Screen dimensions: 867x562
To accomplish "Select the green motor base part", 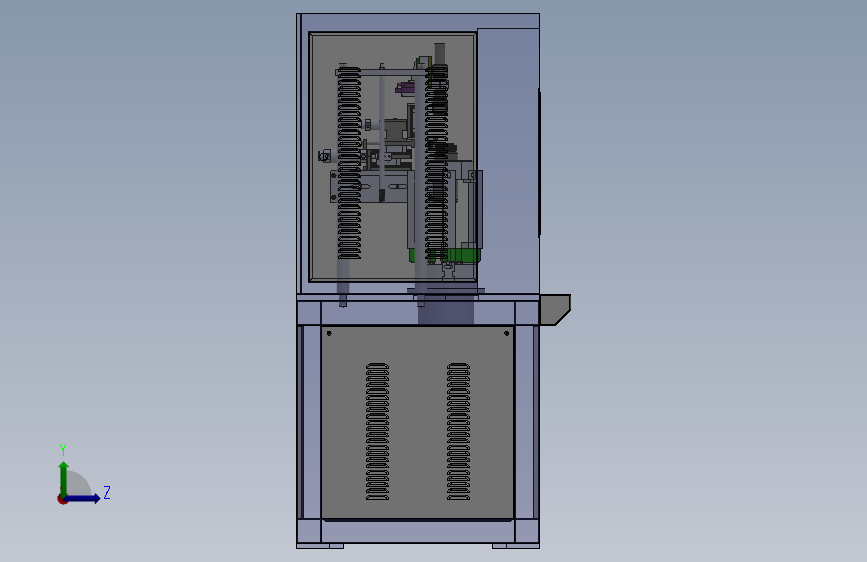I will point(446,256).
